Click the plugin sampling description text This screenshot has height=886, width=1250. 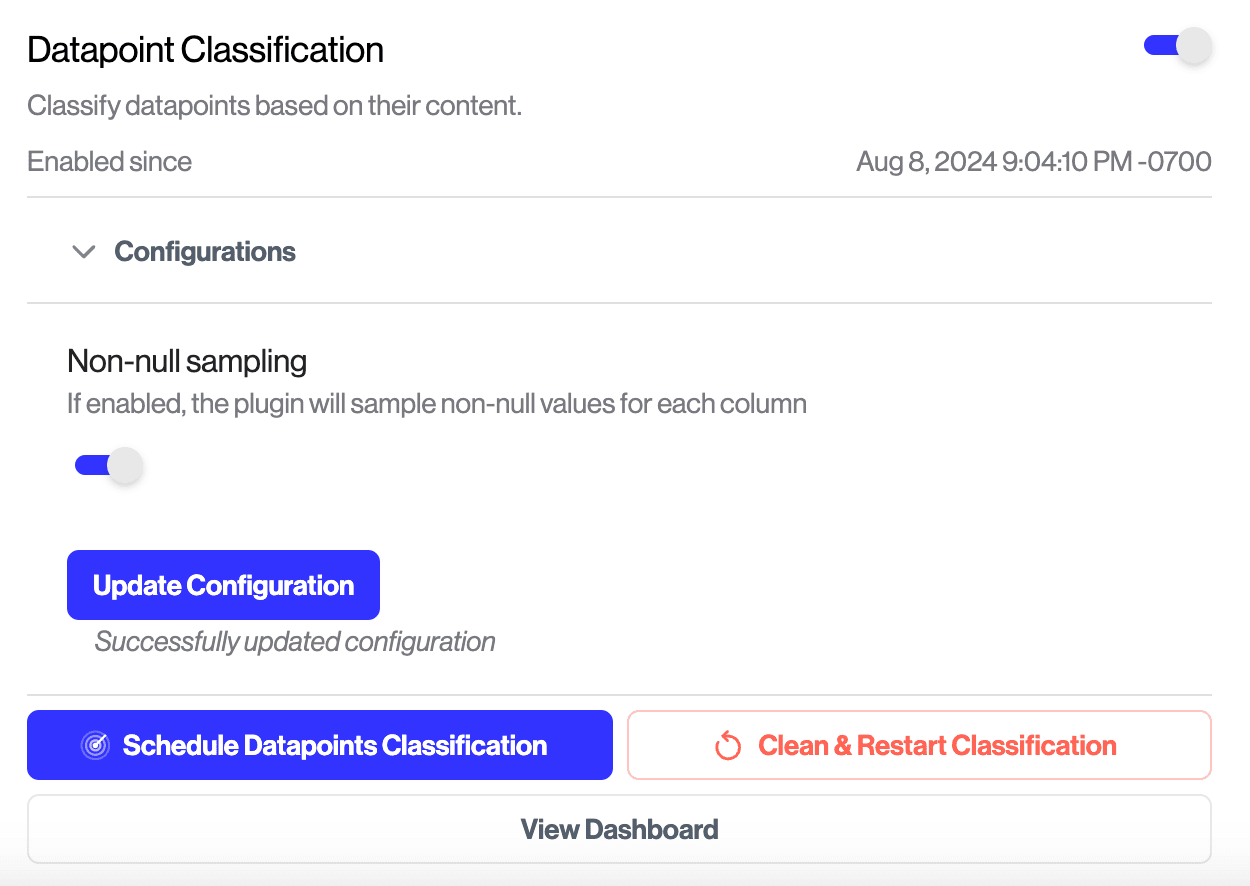(436, 405)
